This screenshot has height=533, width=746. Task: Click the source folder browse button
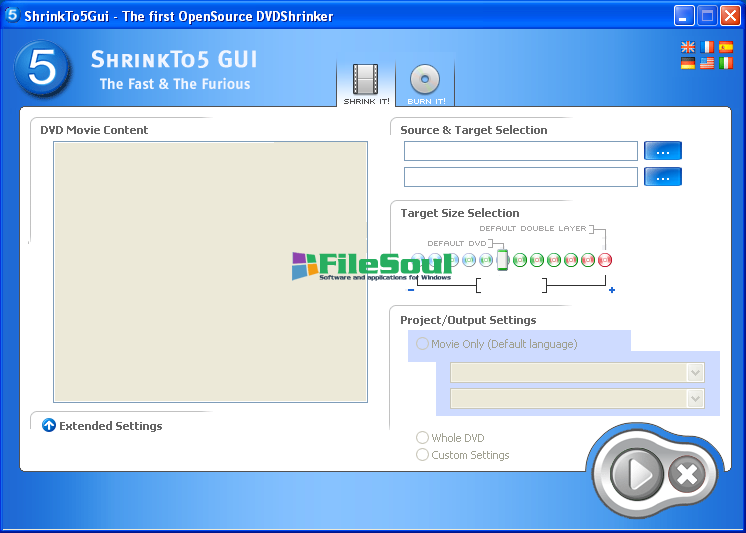coord(662,151)
